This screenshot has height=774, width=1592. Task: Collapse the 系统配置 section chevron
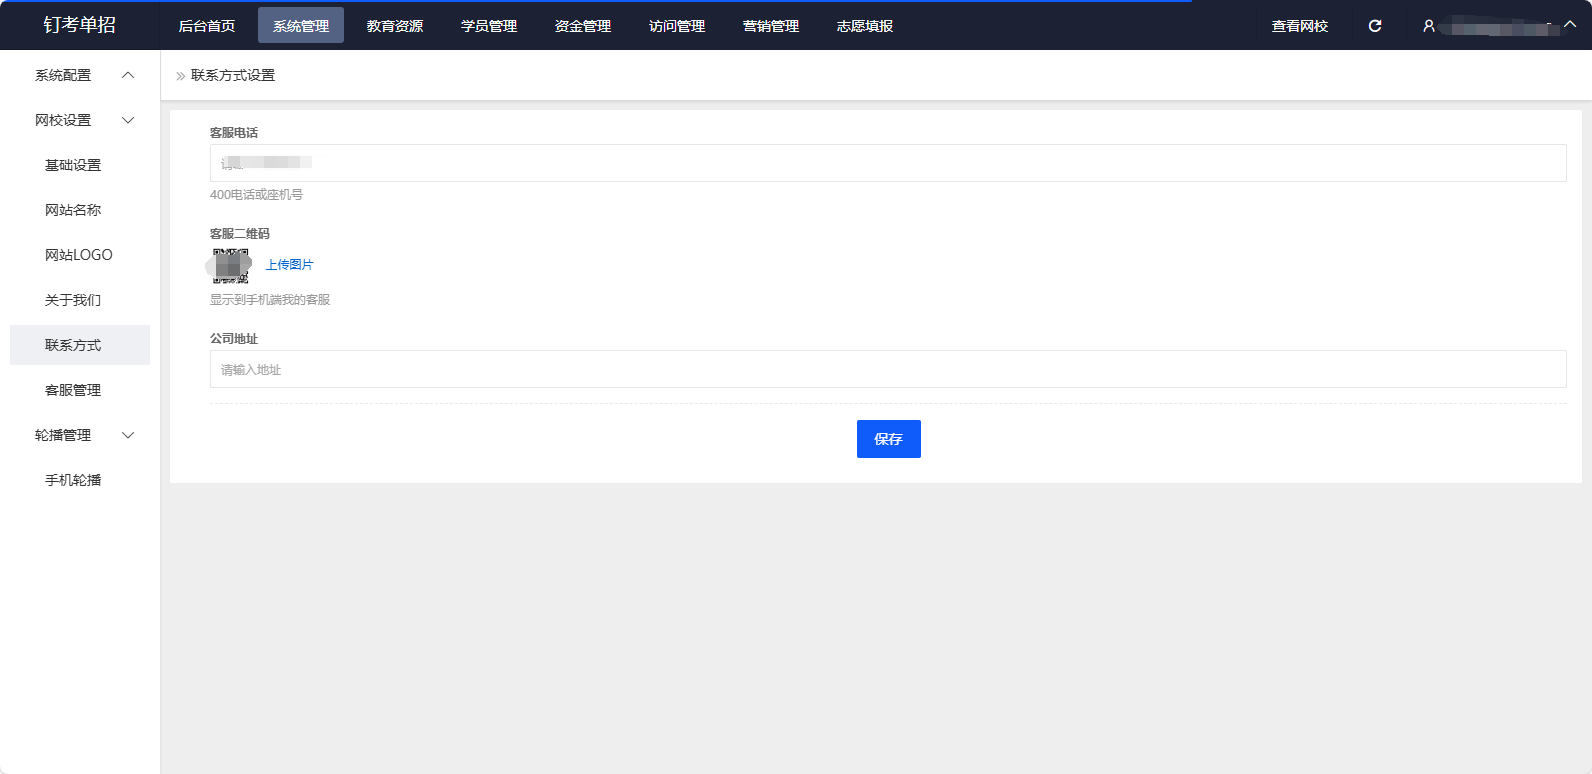pos(128,75)
